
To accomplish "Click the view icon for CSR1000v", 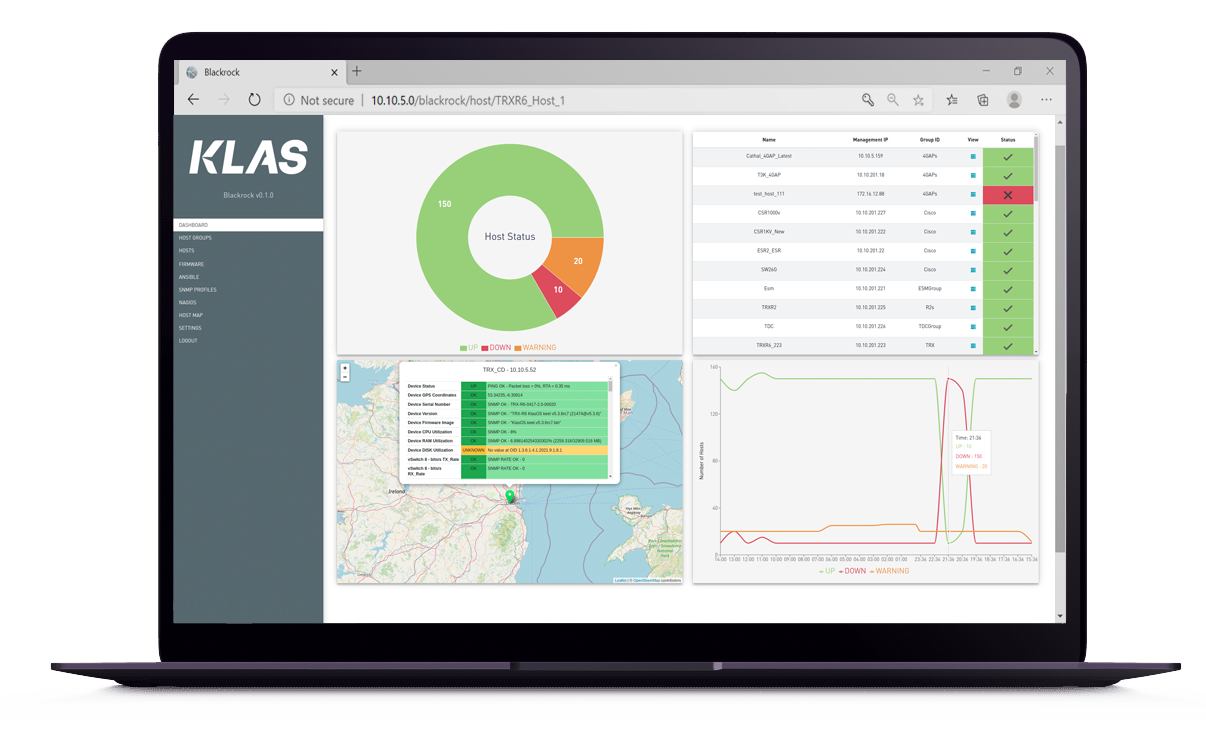I will pyautogui.click(x=972, y=213).
